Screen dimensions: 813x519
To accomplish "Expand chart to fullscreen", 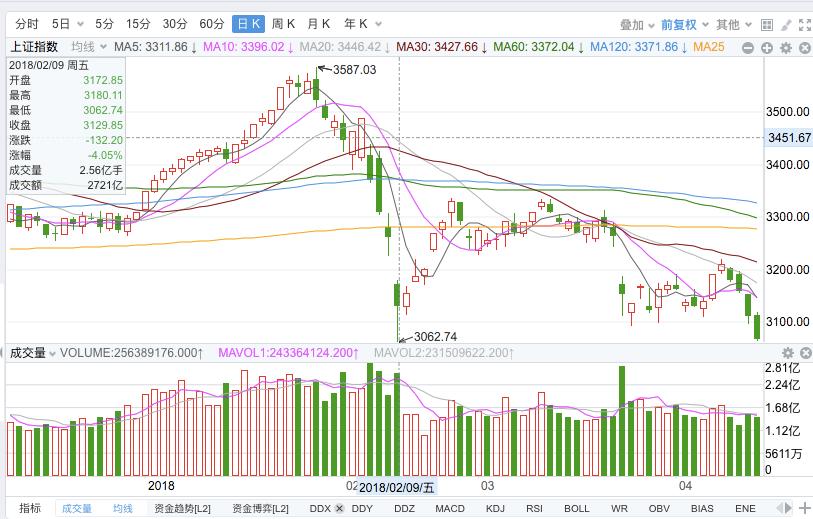I will point(805,25).
